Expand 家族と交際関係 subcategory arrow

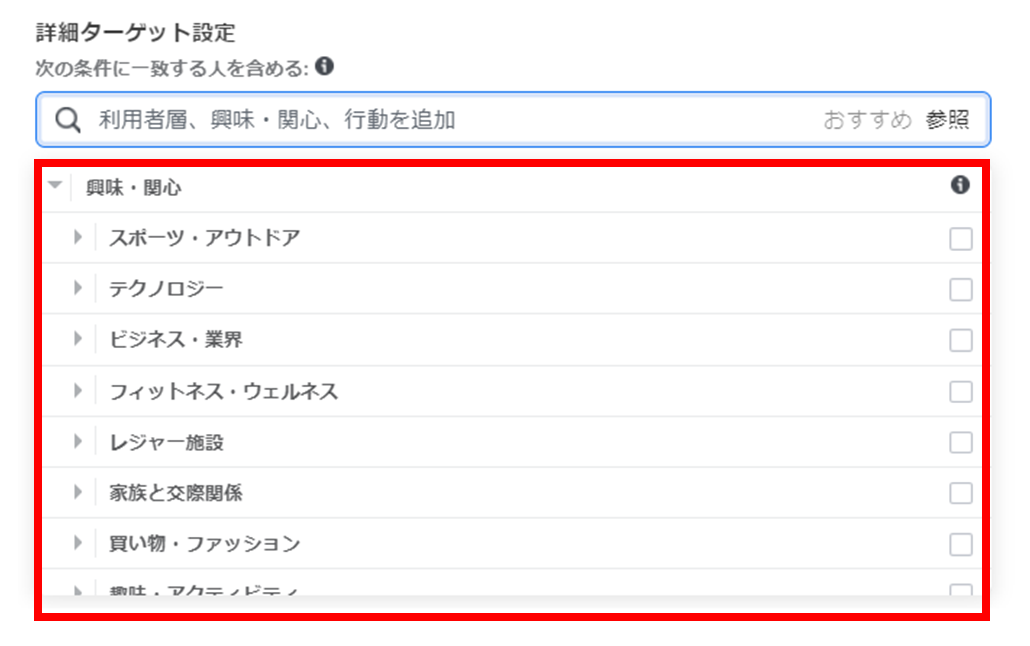pos(78,492)
